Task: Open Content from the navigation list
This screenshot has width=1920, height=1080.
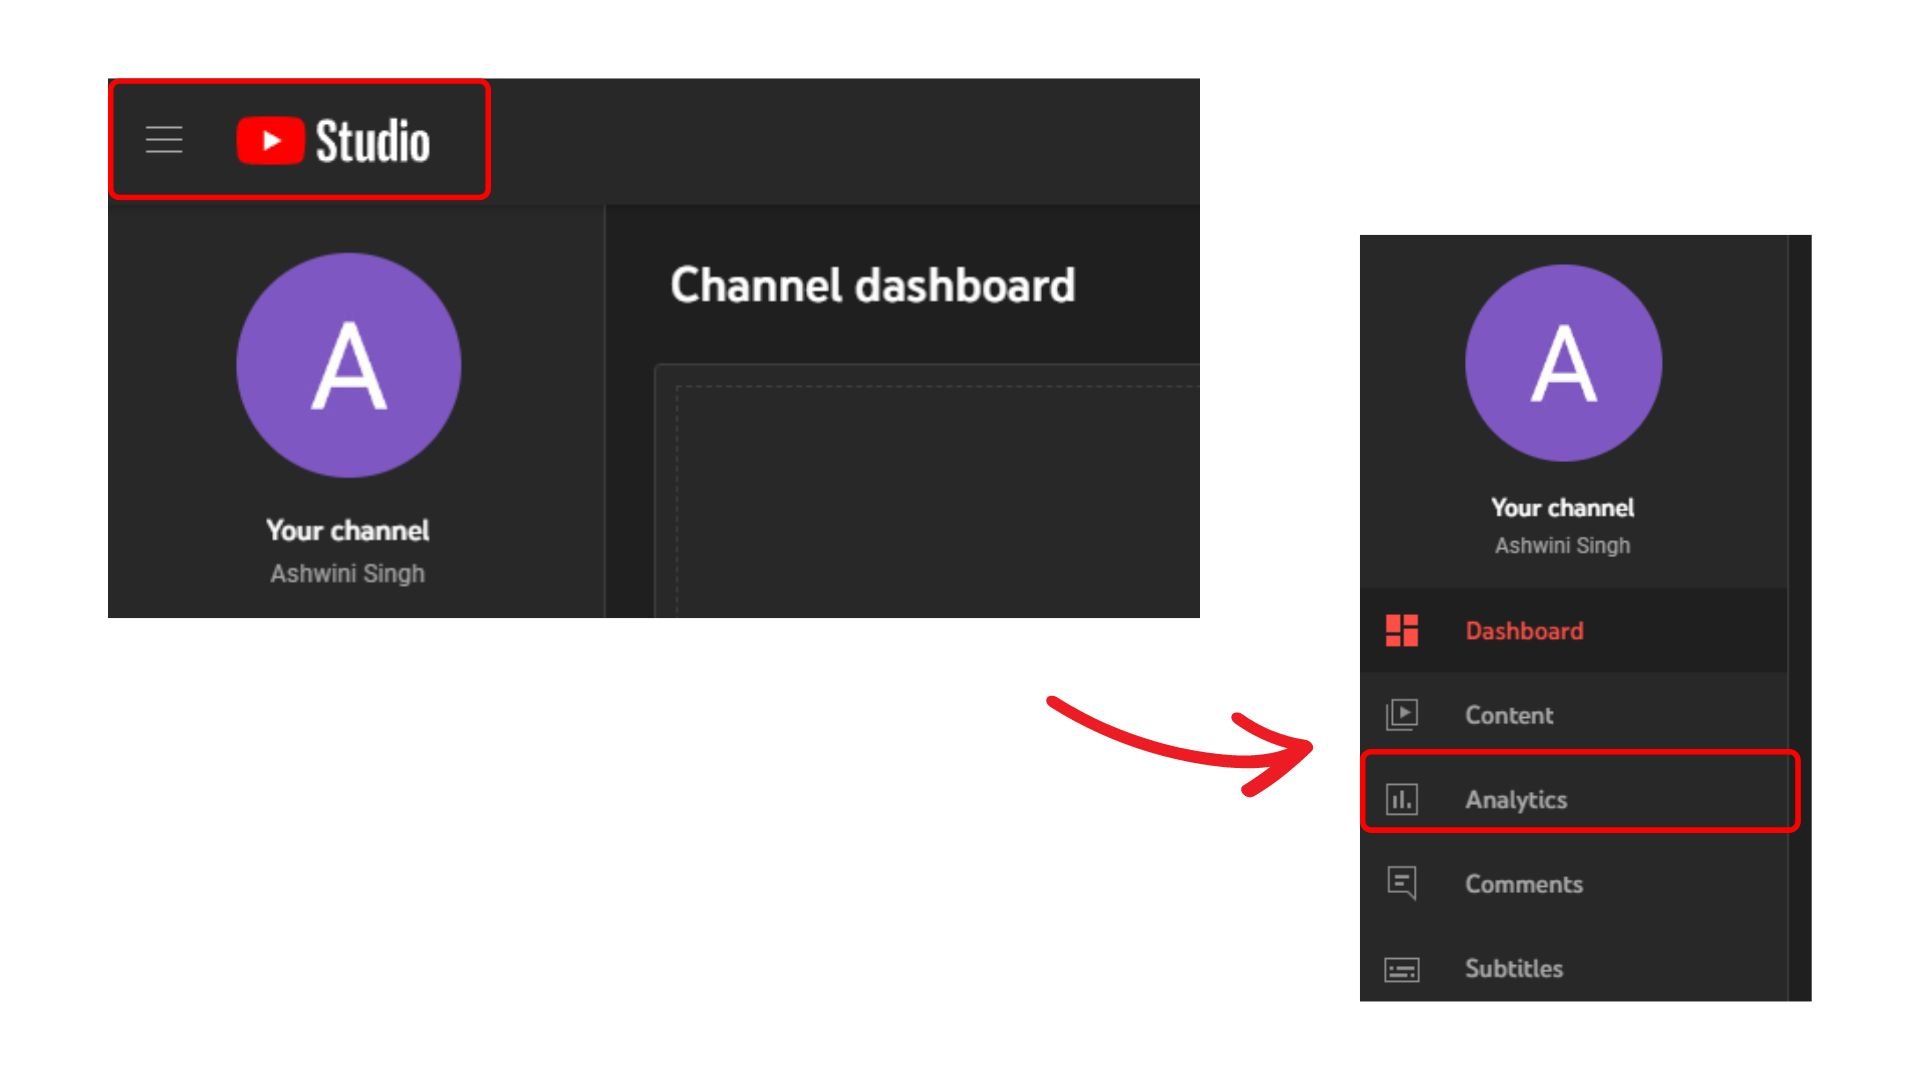Action: click(x=1509, y=715)
